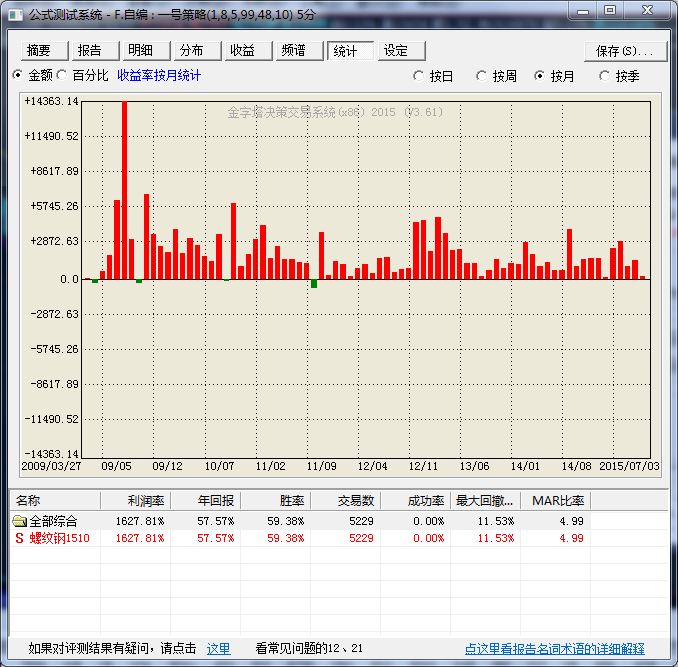This screenshot has width=678, height=667.
Task: Switch statistics to 按日 view
Action: pos(418,76)
